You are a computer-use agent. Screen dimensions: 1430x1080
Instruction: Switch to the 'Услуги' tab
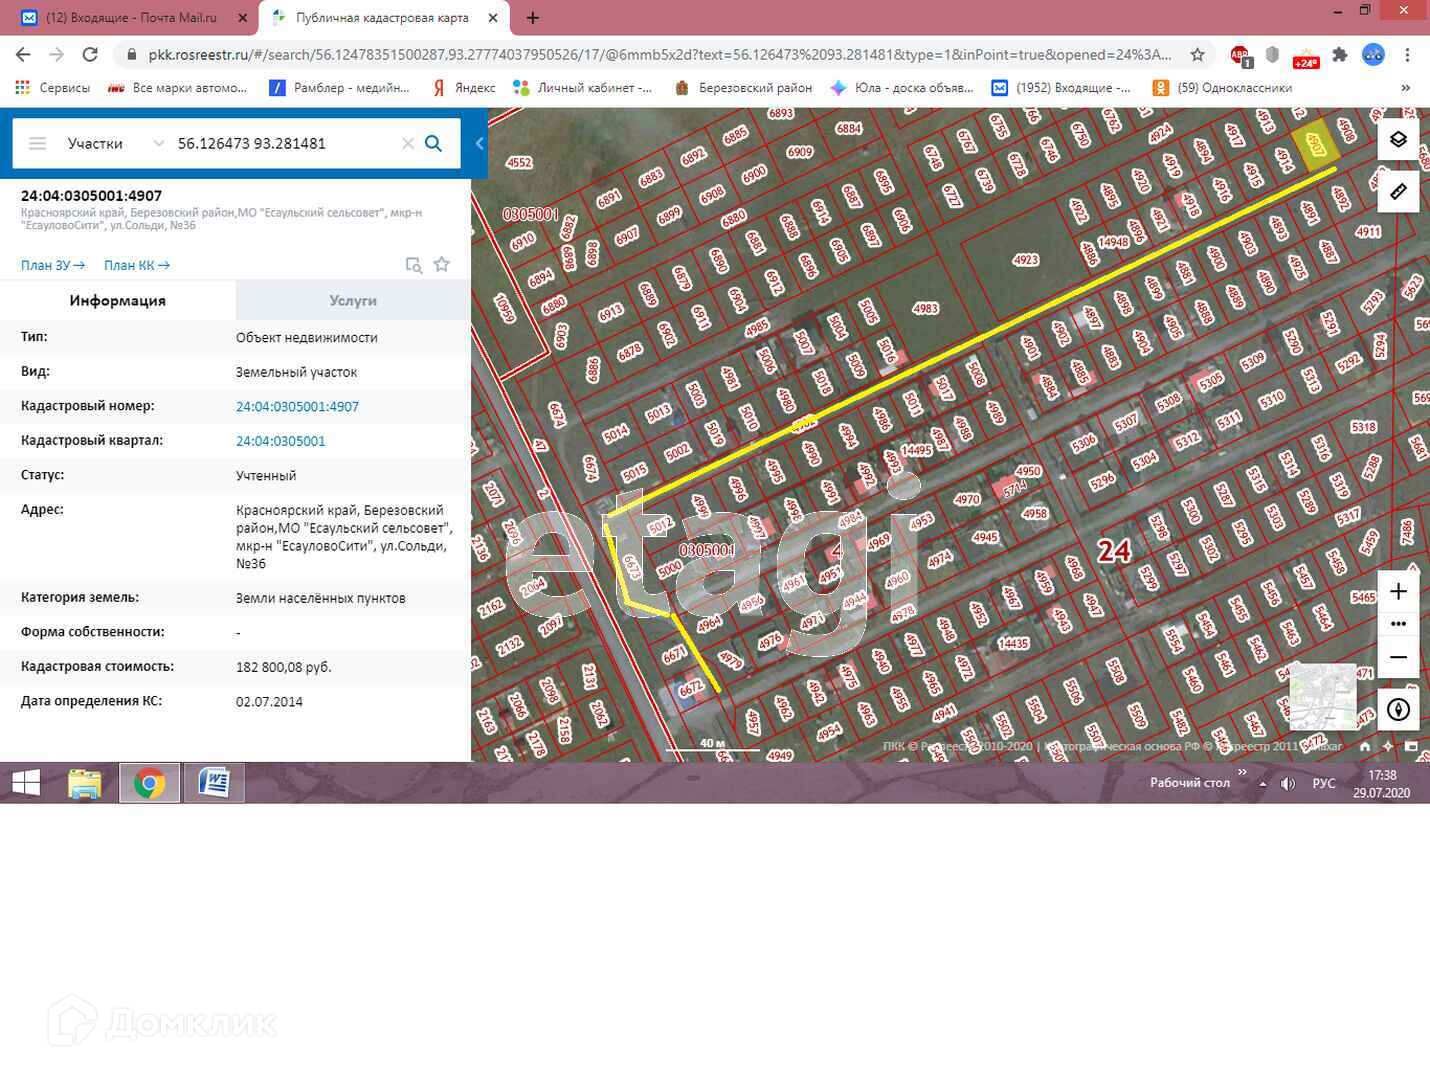[353, 300]
